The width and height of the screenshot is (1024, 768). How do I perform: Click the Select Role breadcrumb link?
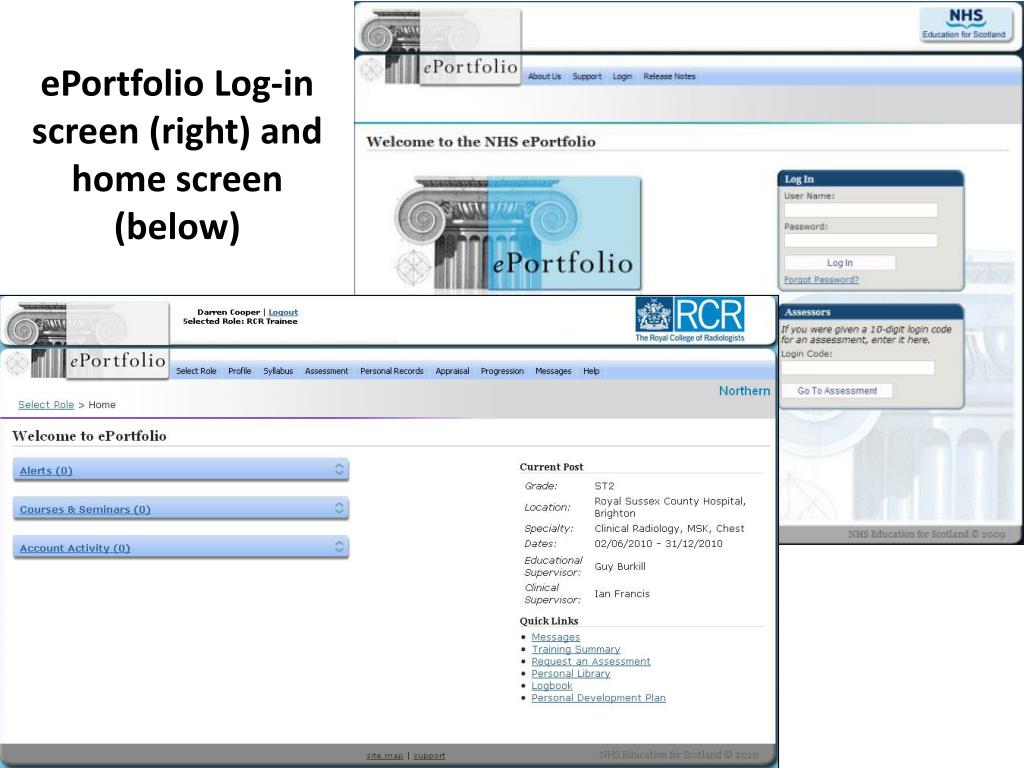pyautogui.click(x=46, y=405)
